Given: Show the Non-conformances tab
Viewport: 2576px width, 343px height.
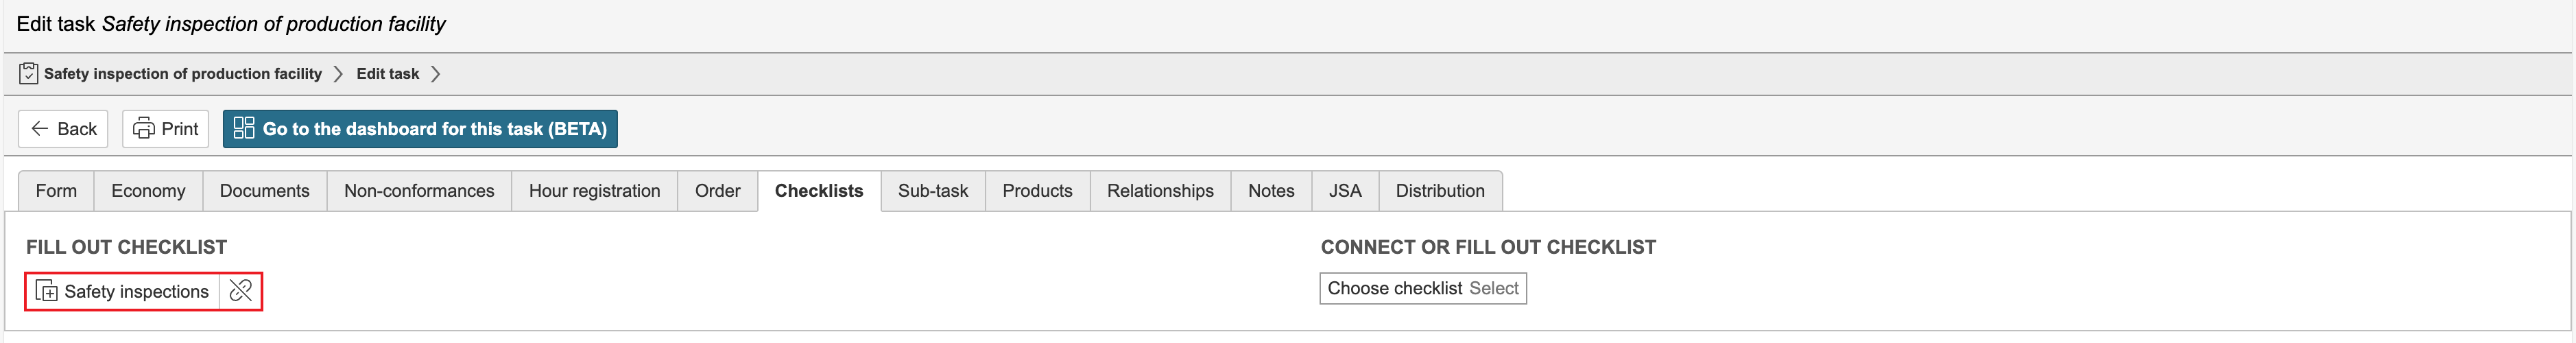Looking at the screenshot, I should tap(419, 191).
